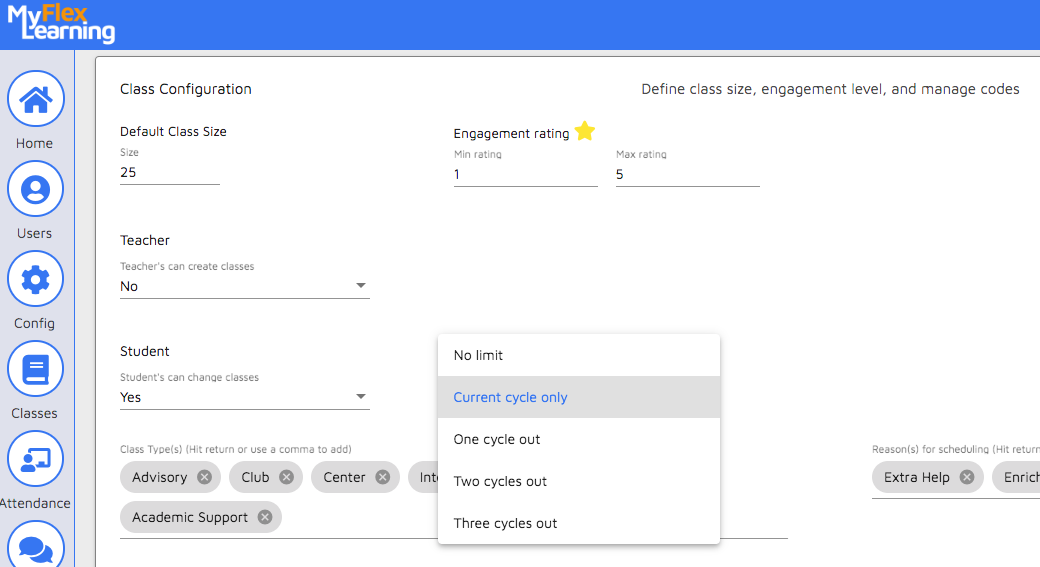Screen dimensions: 1040x567
Task: Remove the Advisory class type chip
Action: click(204, 477)
